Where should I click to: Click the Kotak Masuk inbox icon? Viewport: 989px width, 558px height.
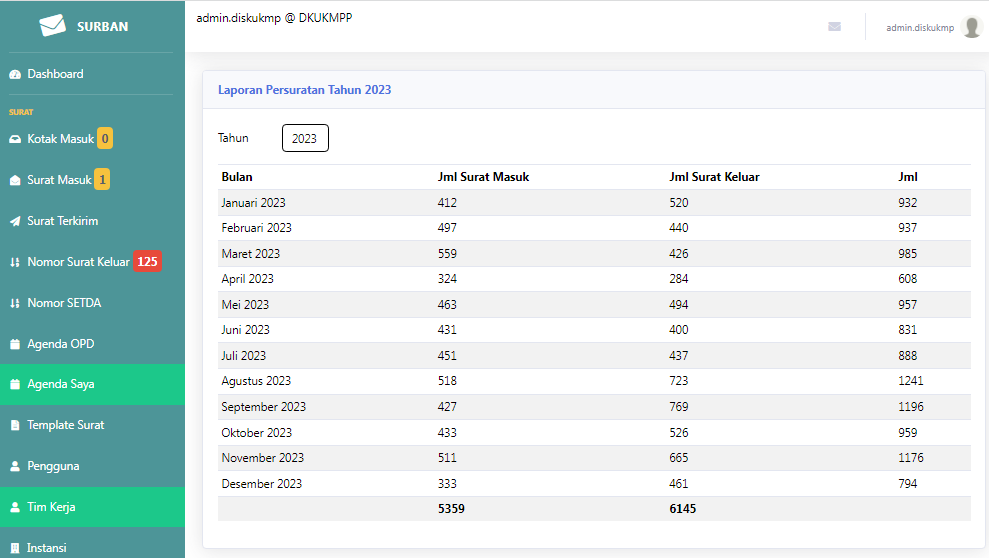click(15, 139)
